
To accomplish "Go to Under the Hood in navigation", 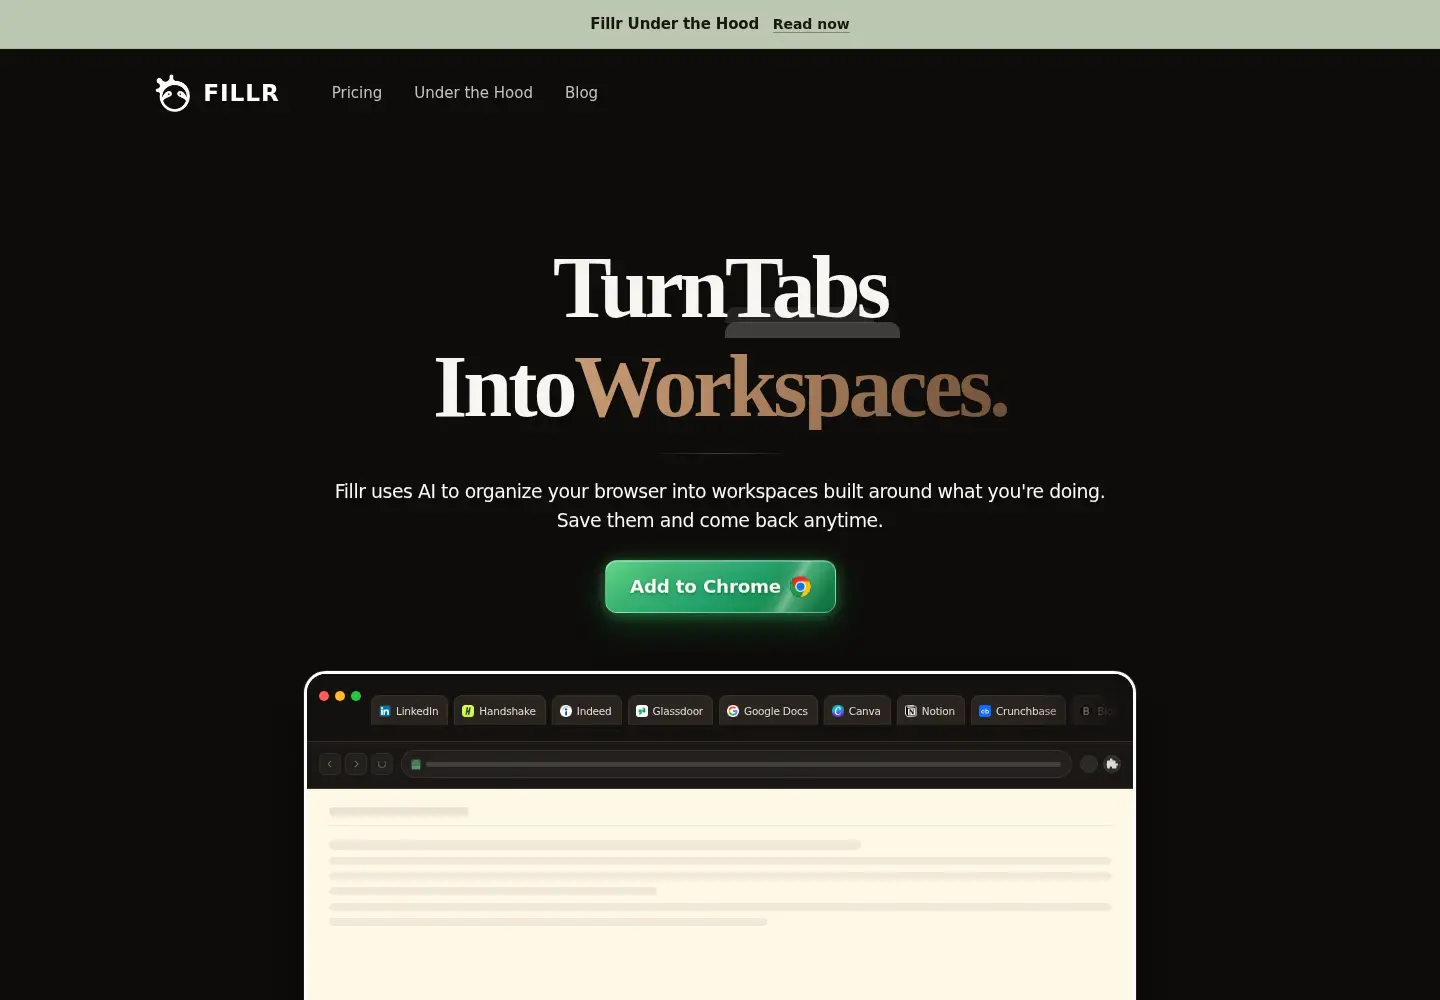I will tap(473, 92).
